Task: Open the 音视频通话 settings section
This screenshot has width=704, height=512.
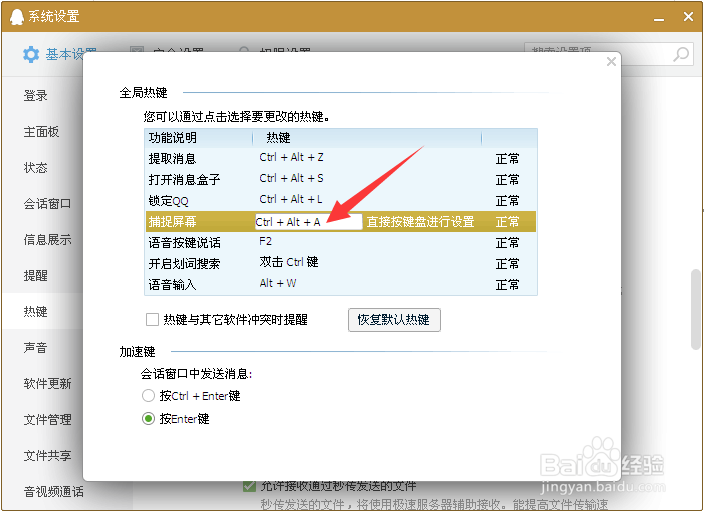Action: pos(53,491)
